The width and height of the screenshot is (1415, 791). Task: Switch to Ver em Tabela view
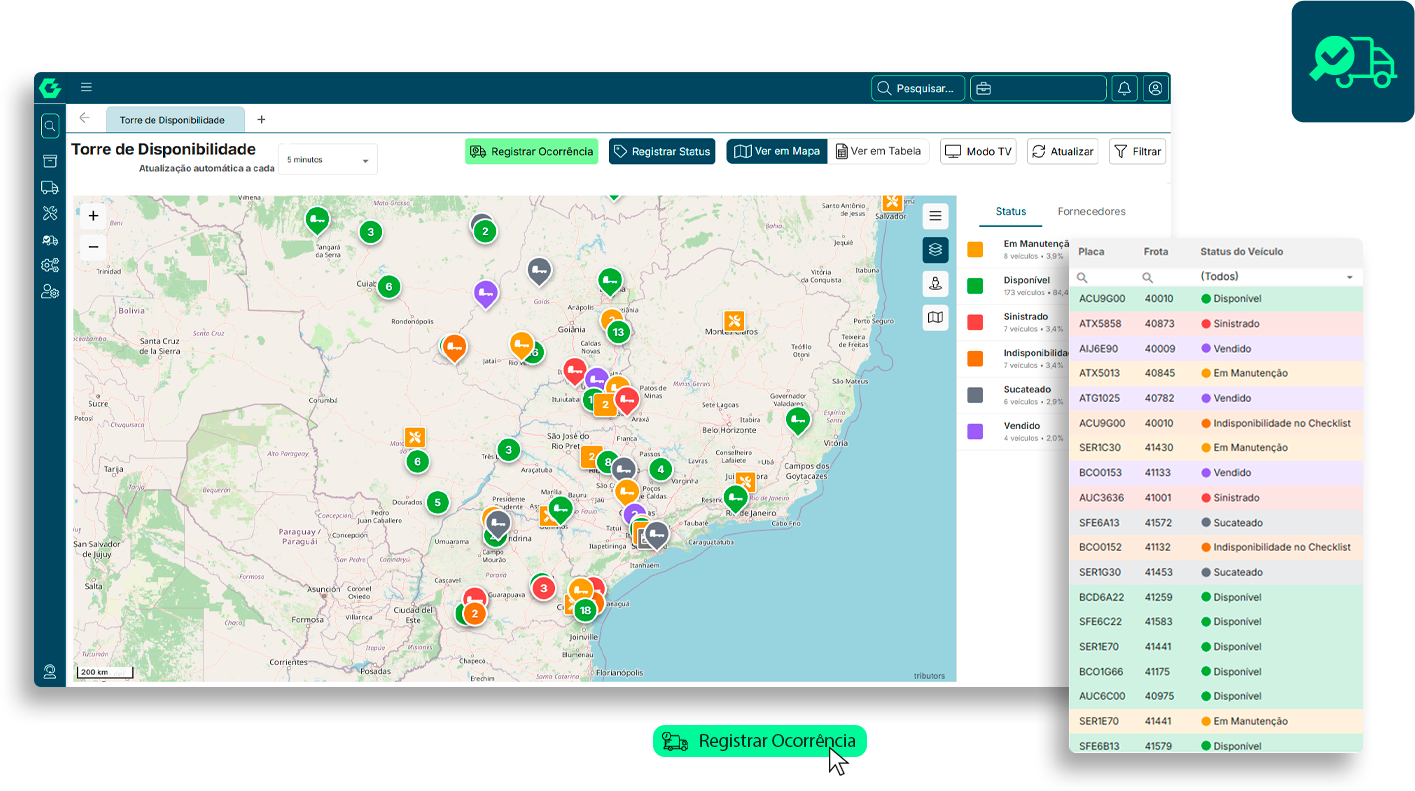click(878, 151)
